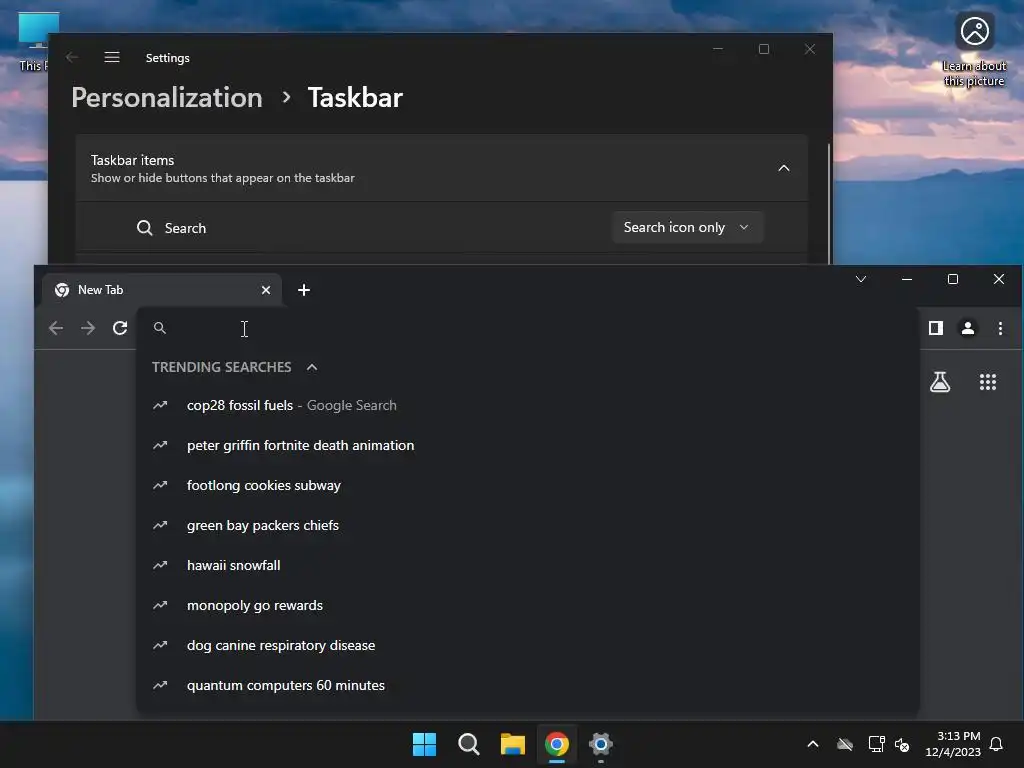Viewport: 1024px width, 768px height.
Task: Show hidden system tray icons
Action: coord(813,744)
